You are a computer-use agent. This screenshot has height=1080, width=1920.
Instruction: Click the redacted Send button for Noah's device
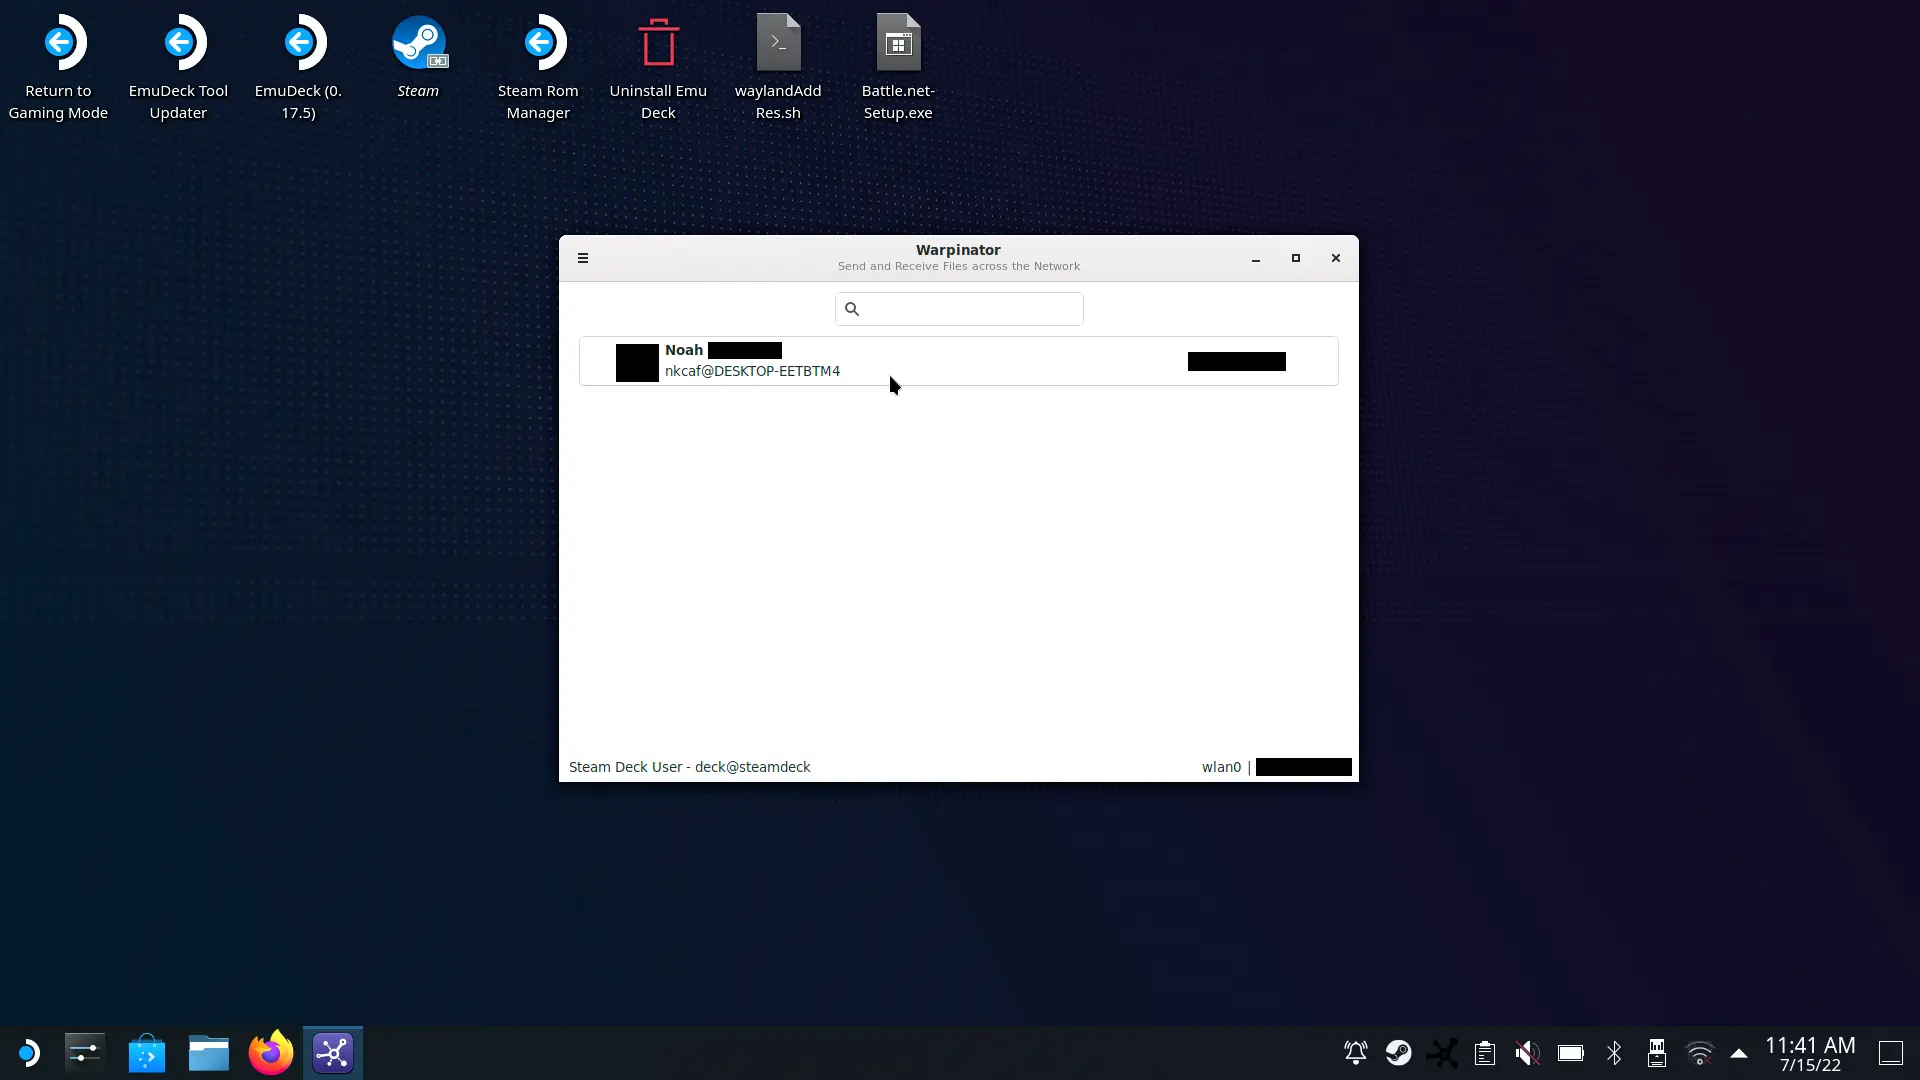(x=1236, y=361)
